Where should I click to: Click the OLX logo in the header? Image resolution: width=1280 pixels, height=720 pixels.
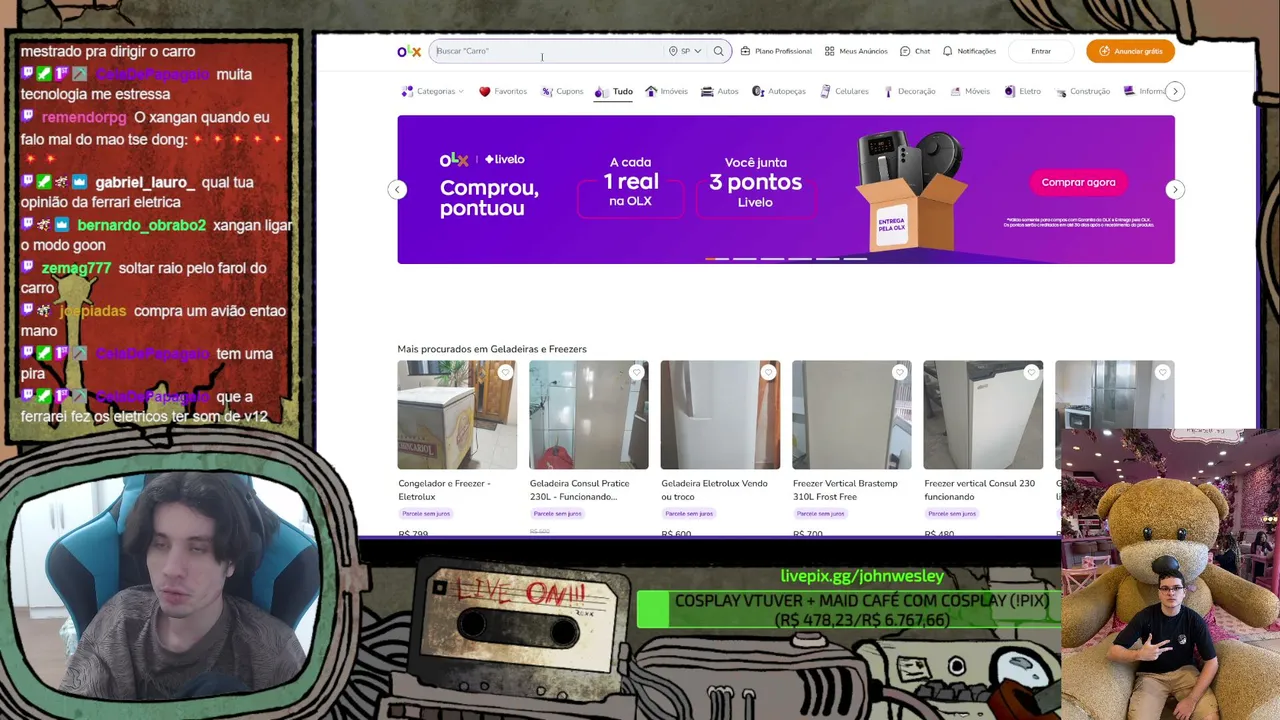point(409,51)
